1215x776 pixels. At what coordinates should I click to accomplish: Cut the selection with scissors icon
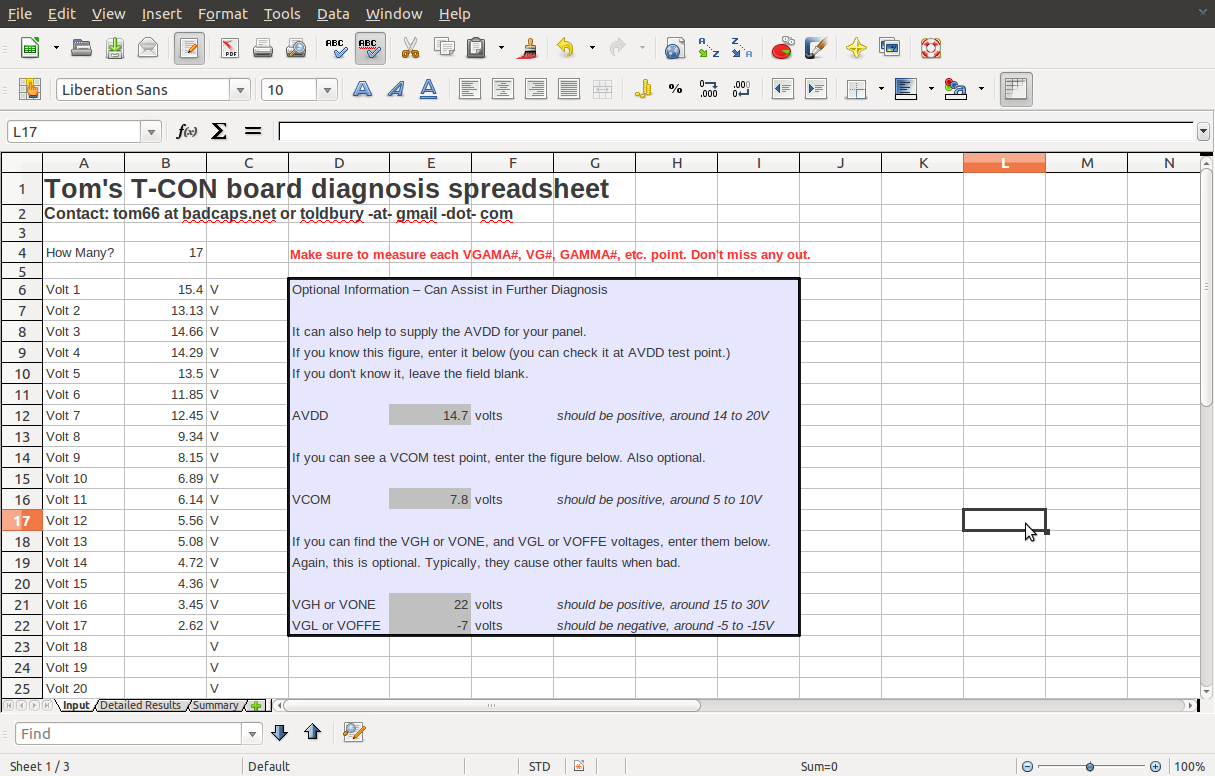[x=410, y=47]
